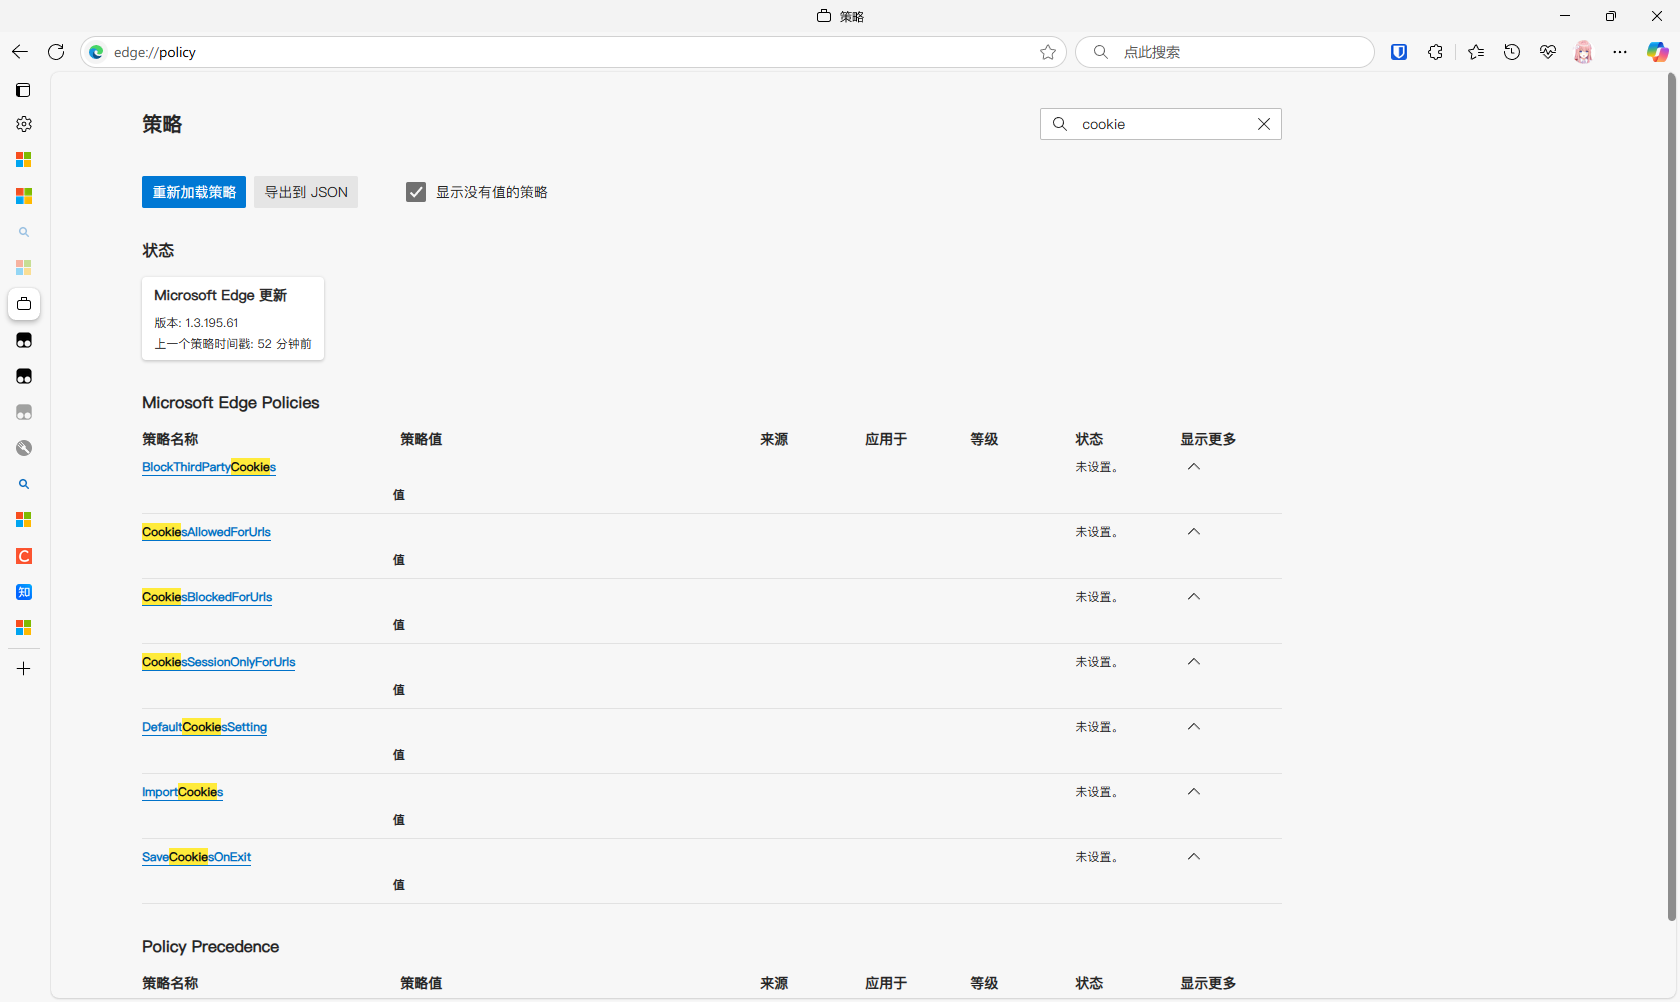Viewport: 1680px width, 1002px height.
Task: Click the 重新加载策略 button
Action: (194, 192)
